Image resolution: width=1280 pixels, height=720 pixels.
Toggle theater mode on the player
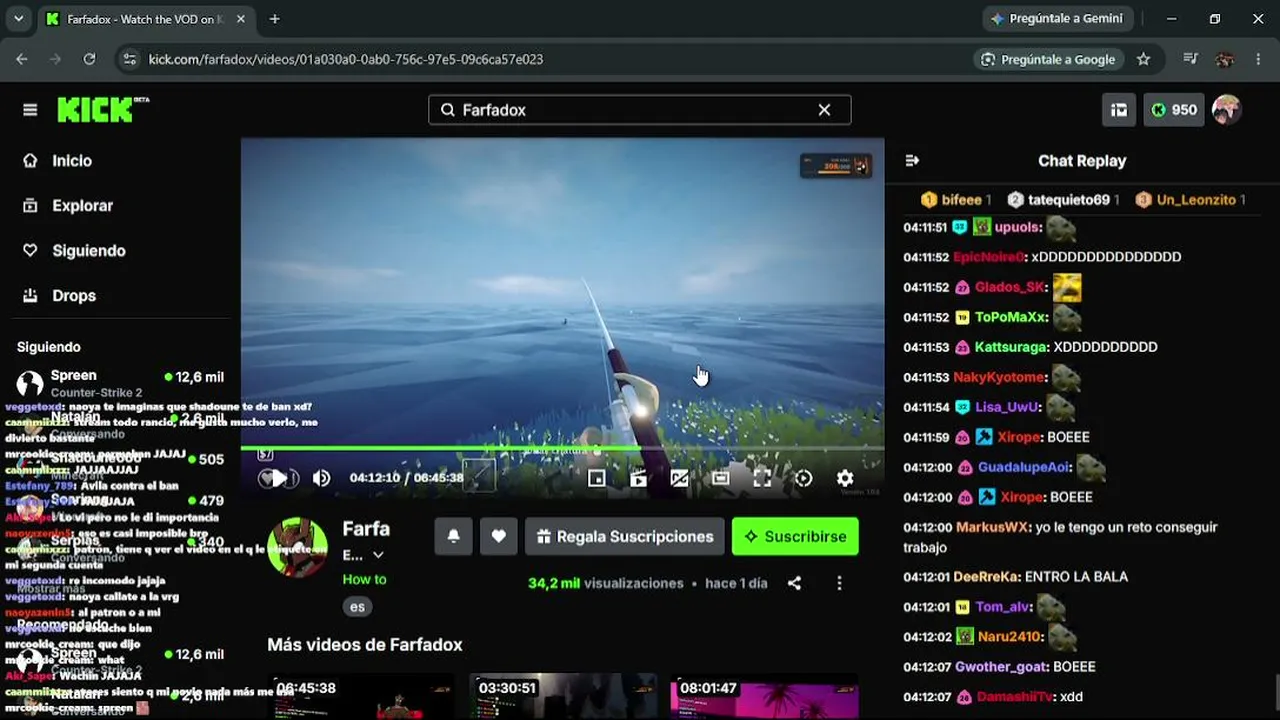click(x=720, y=478)
